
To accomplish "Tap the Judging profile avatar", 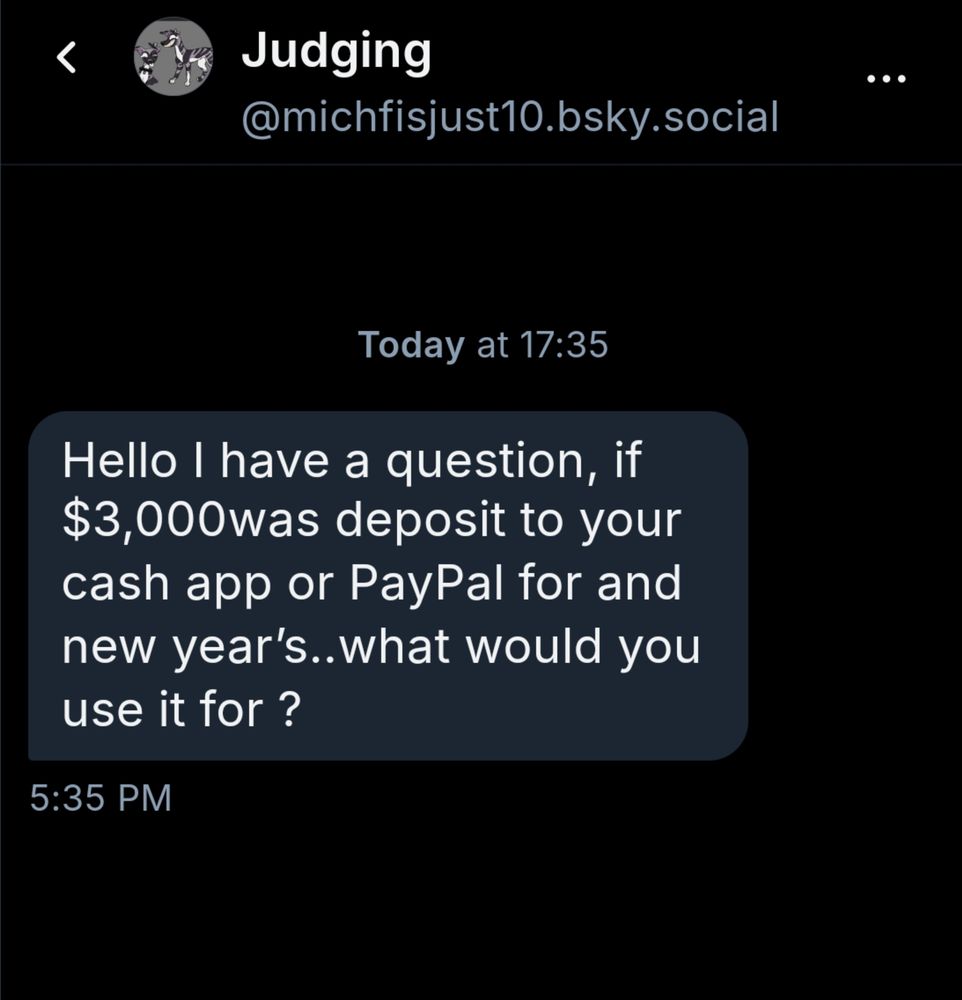I will tap(173, 57).
